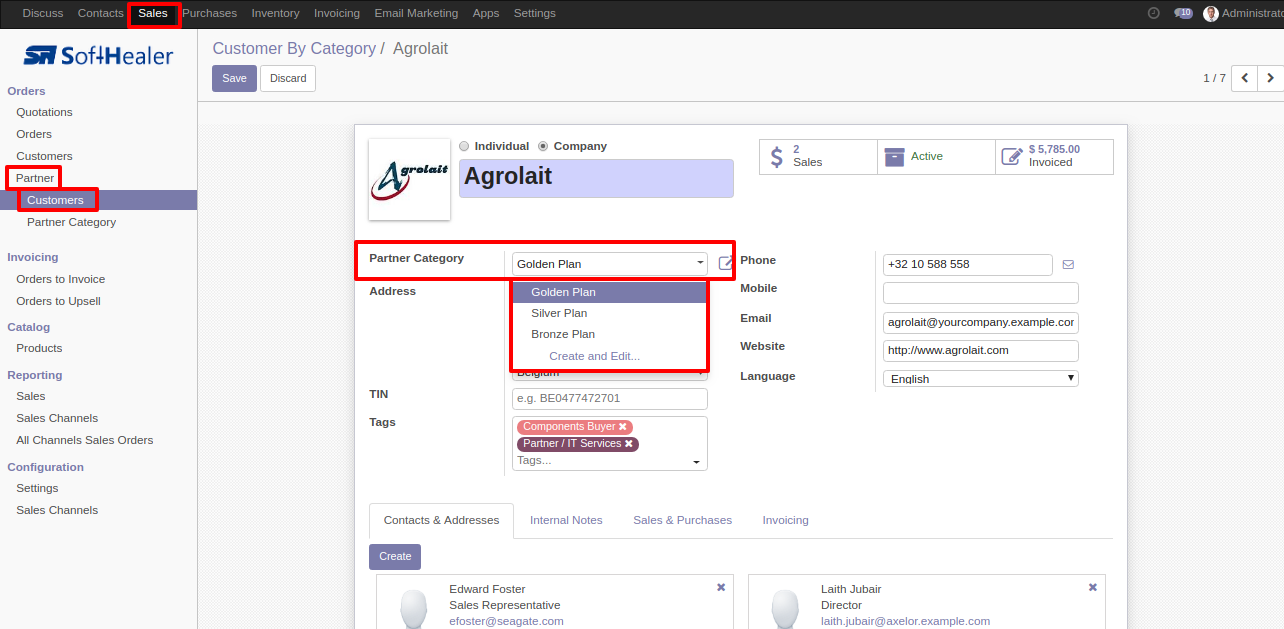
Task: Click the dollar icon of Sales stat
Action: click(777, 157)
